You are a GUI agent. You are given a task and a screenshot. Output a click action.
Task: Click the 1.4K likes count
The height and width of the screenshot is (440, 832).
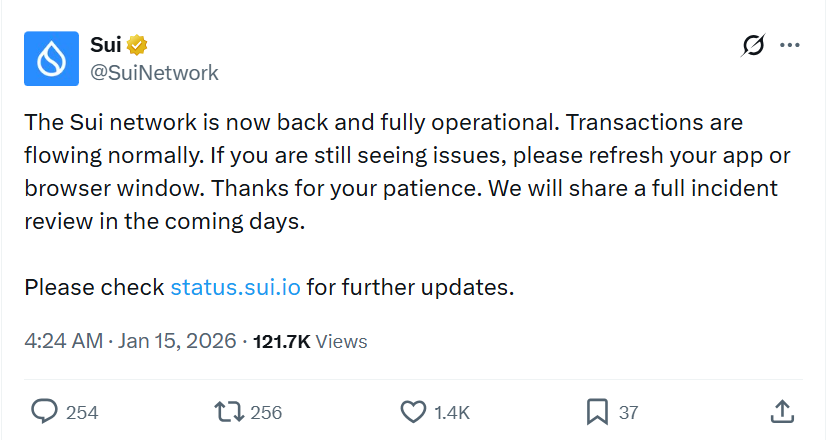pos(452,412)
